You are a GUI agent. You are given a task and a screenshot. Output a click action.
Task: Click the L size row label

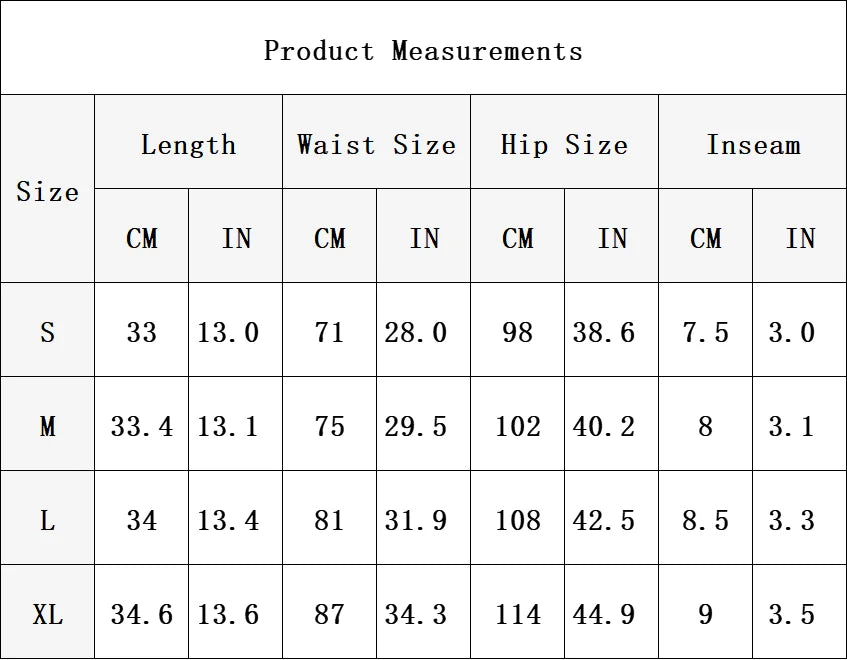[47, 520]
